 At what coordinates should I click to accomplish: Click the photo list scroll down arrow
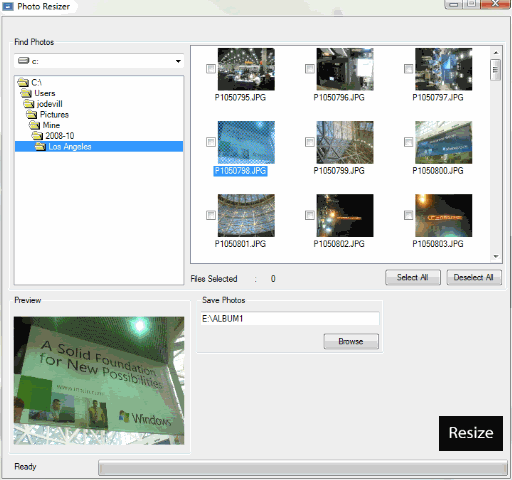pyautogui.click(x=496, y=256)
